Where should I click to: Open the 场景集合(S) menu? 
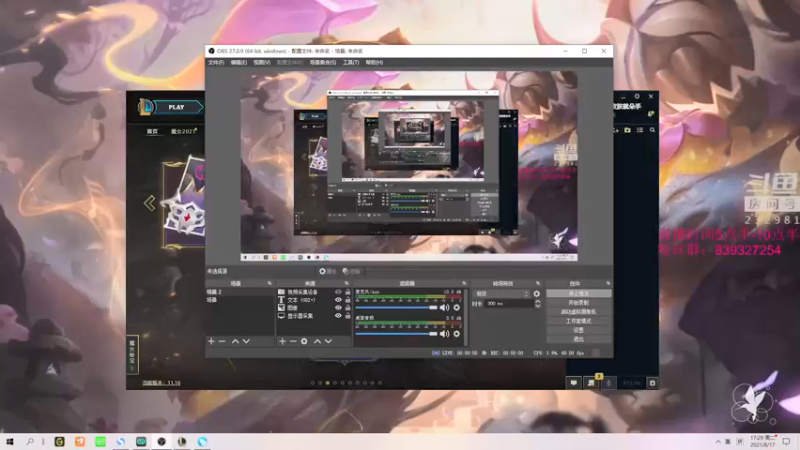pos(322,62)
